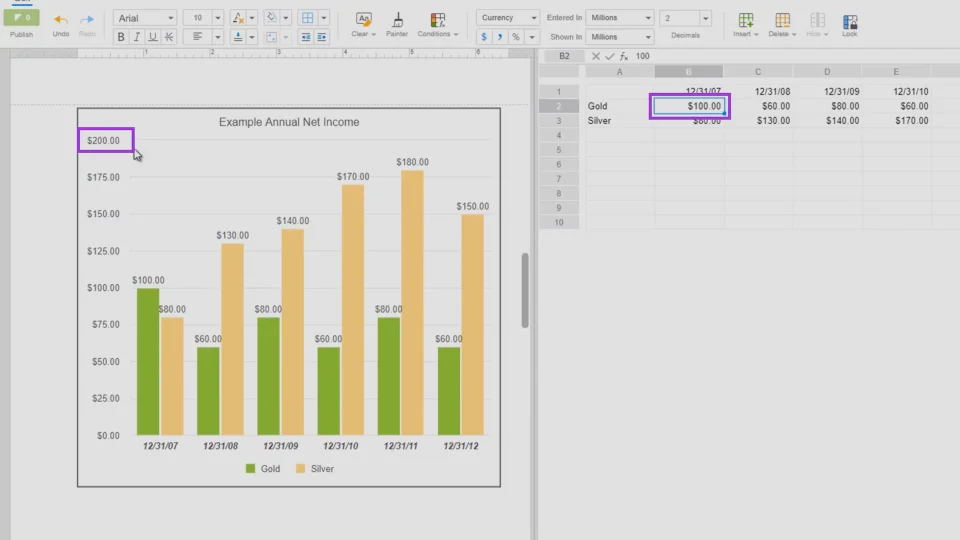The width and height of the screenshot is (960, 540).
Task: Toggle bold text formatting
Action: click(121, 37)
